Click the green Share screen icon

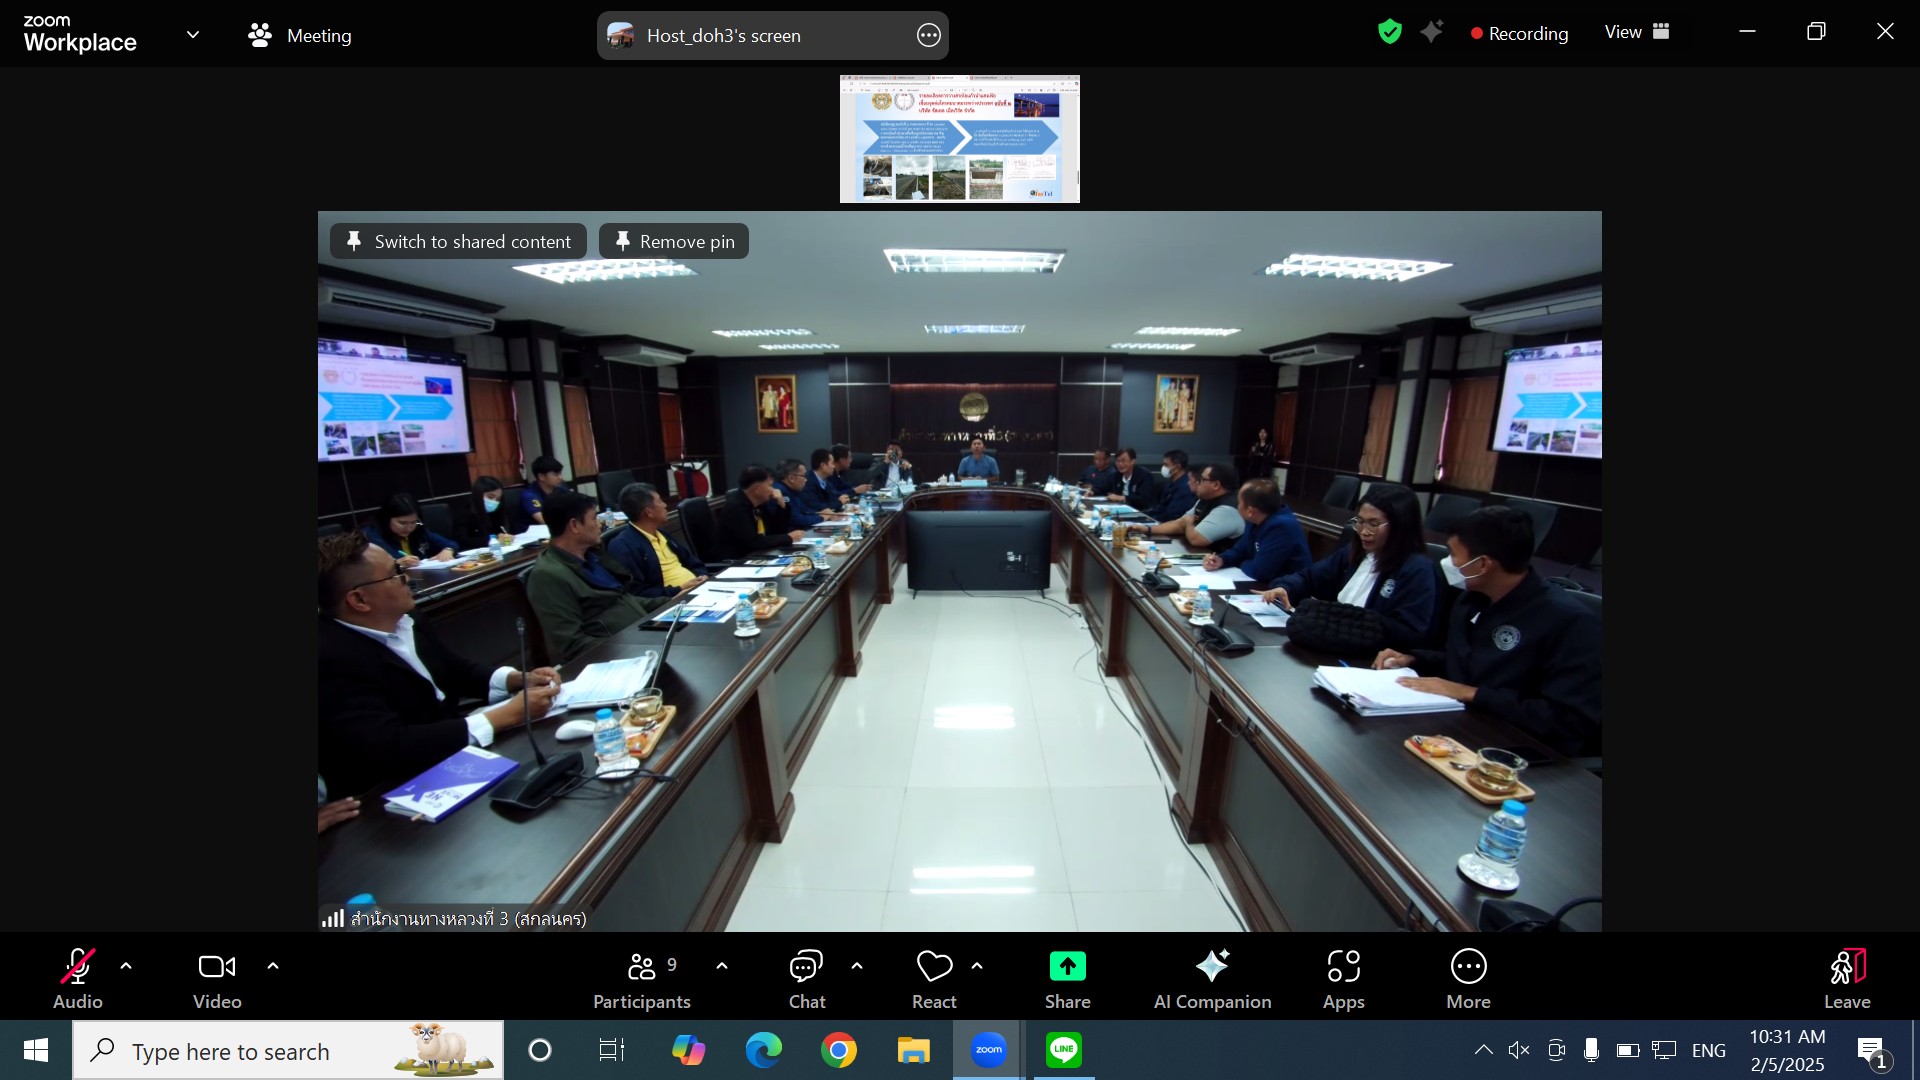(x=1067, y=966)
